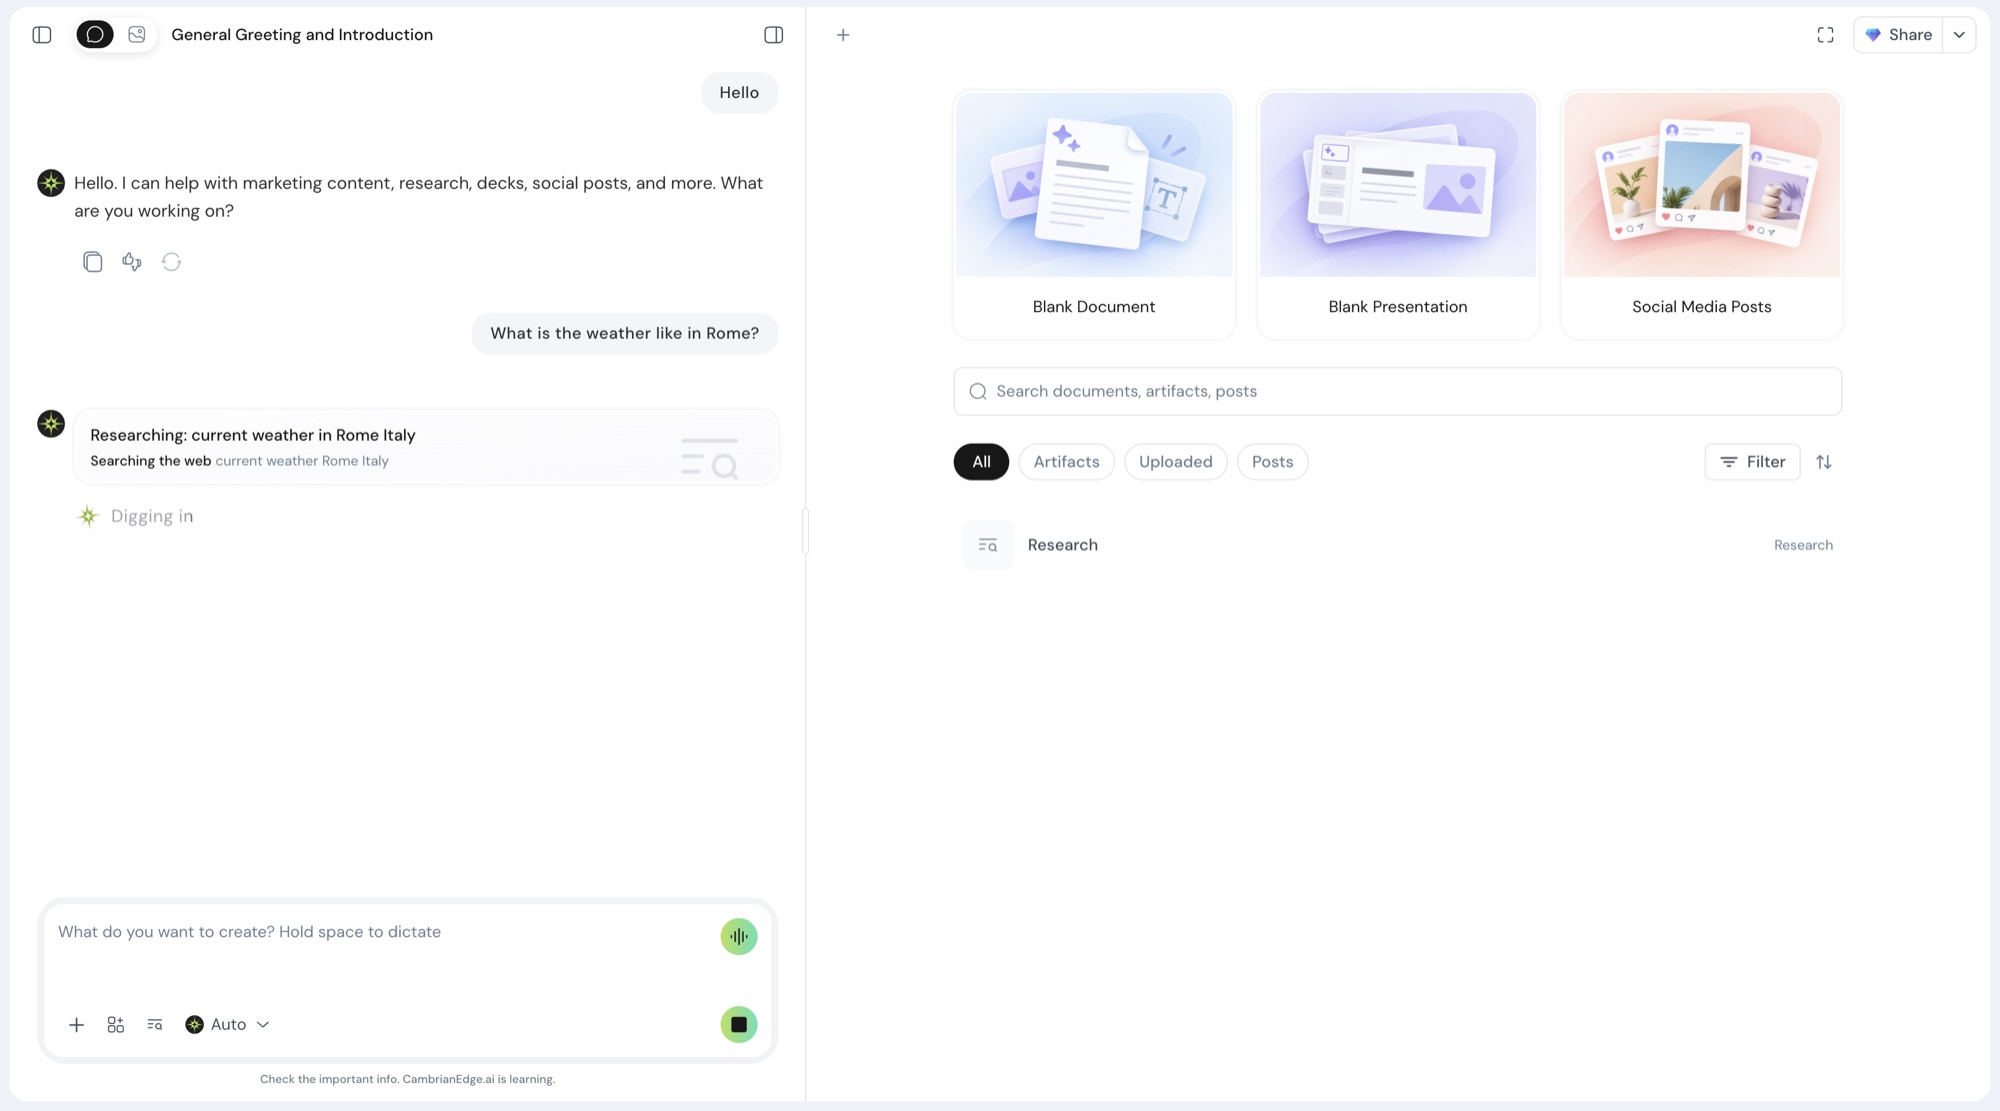
Task: Rate the greeting response with thumbs icon
Action: pos(132,262)
